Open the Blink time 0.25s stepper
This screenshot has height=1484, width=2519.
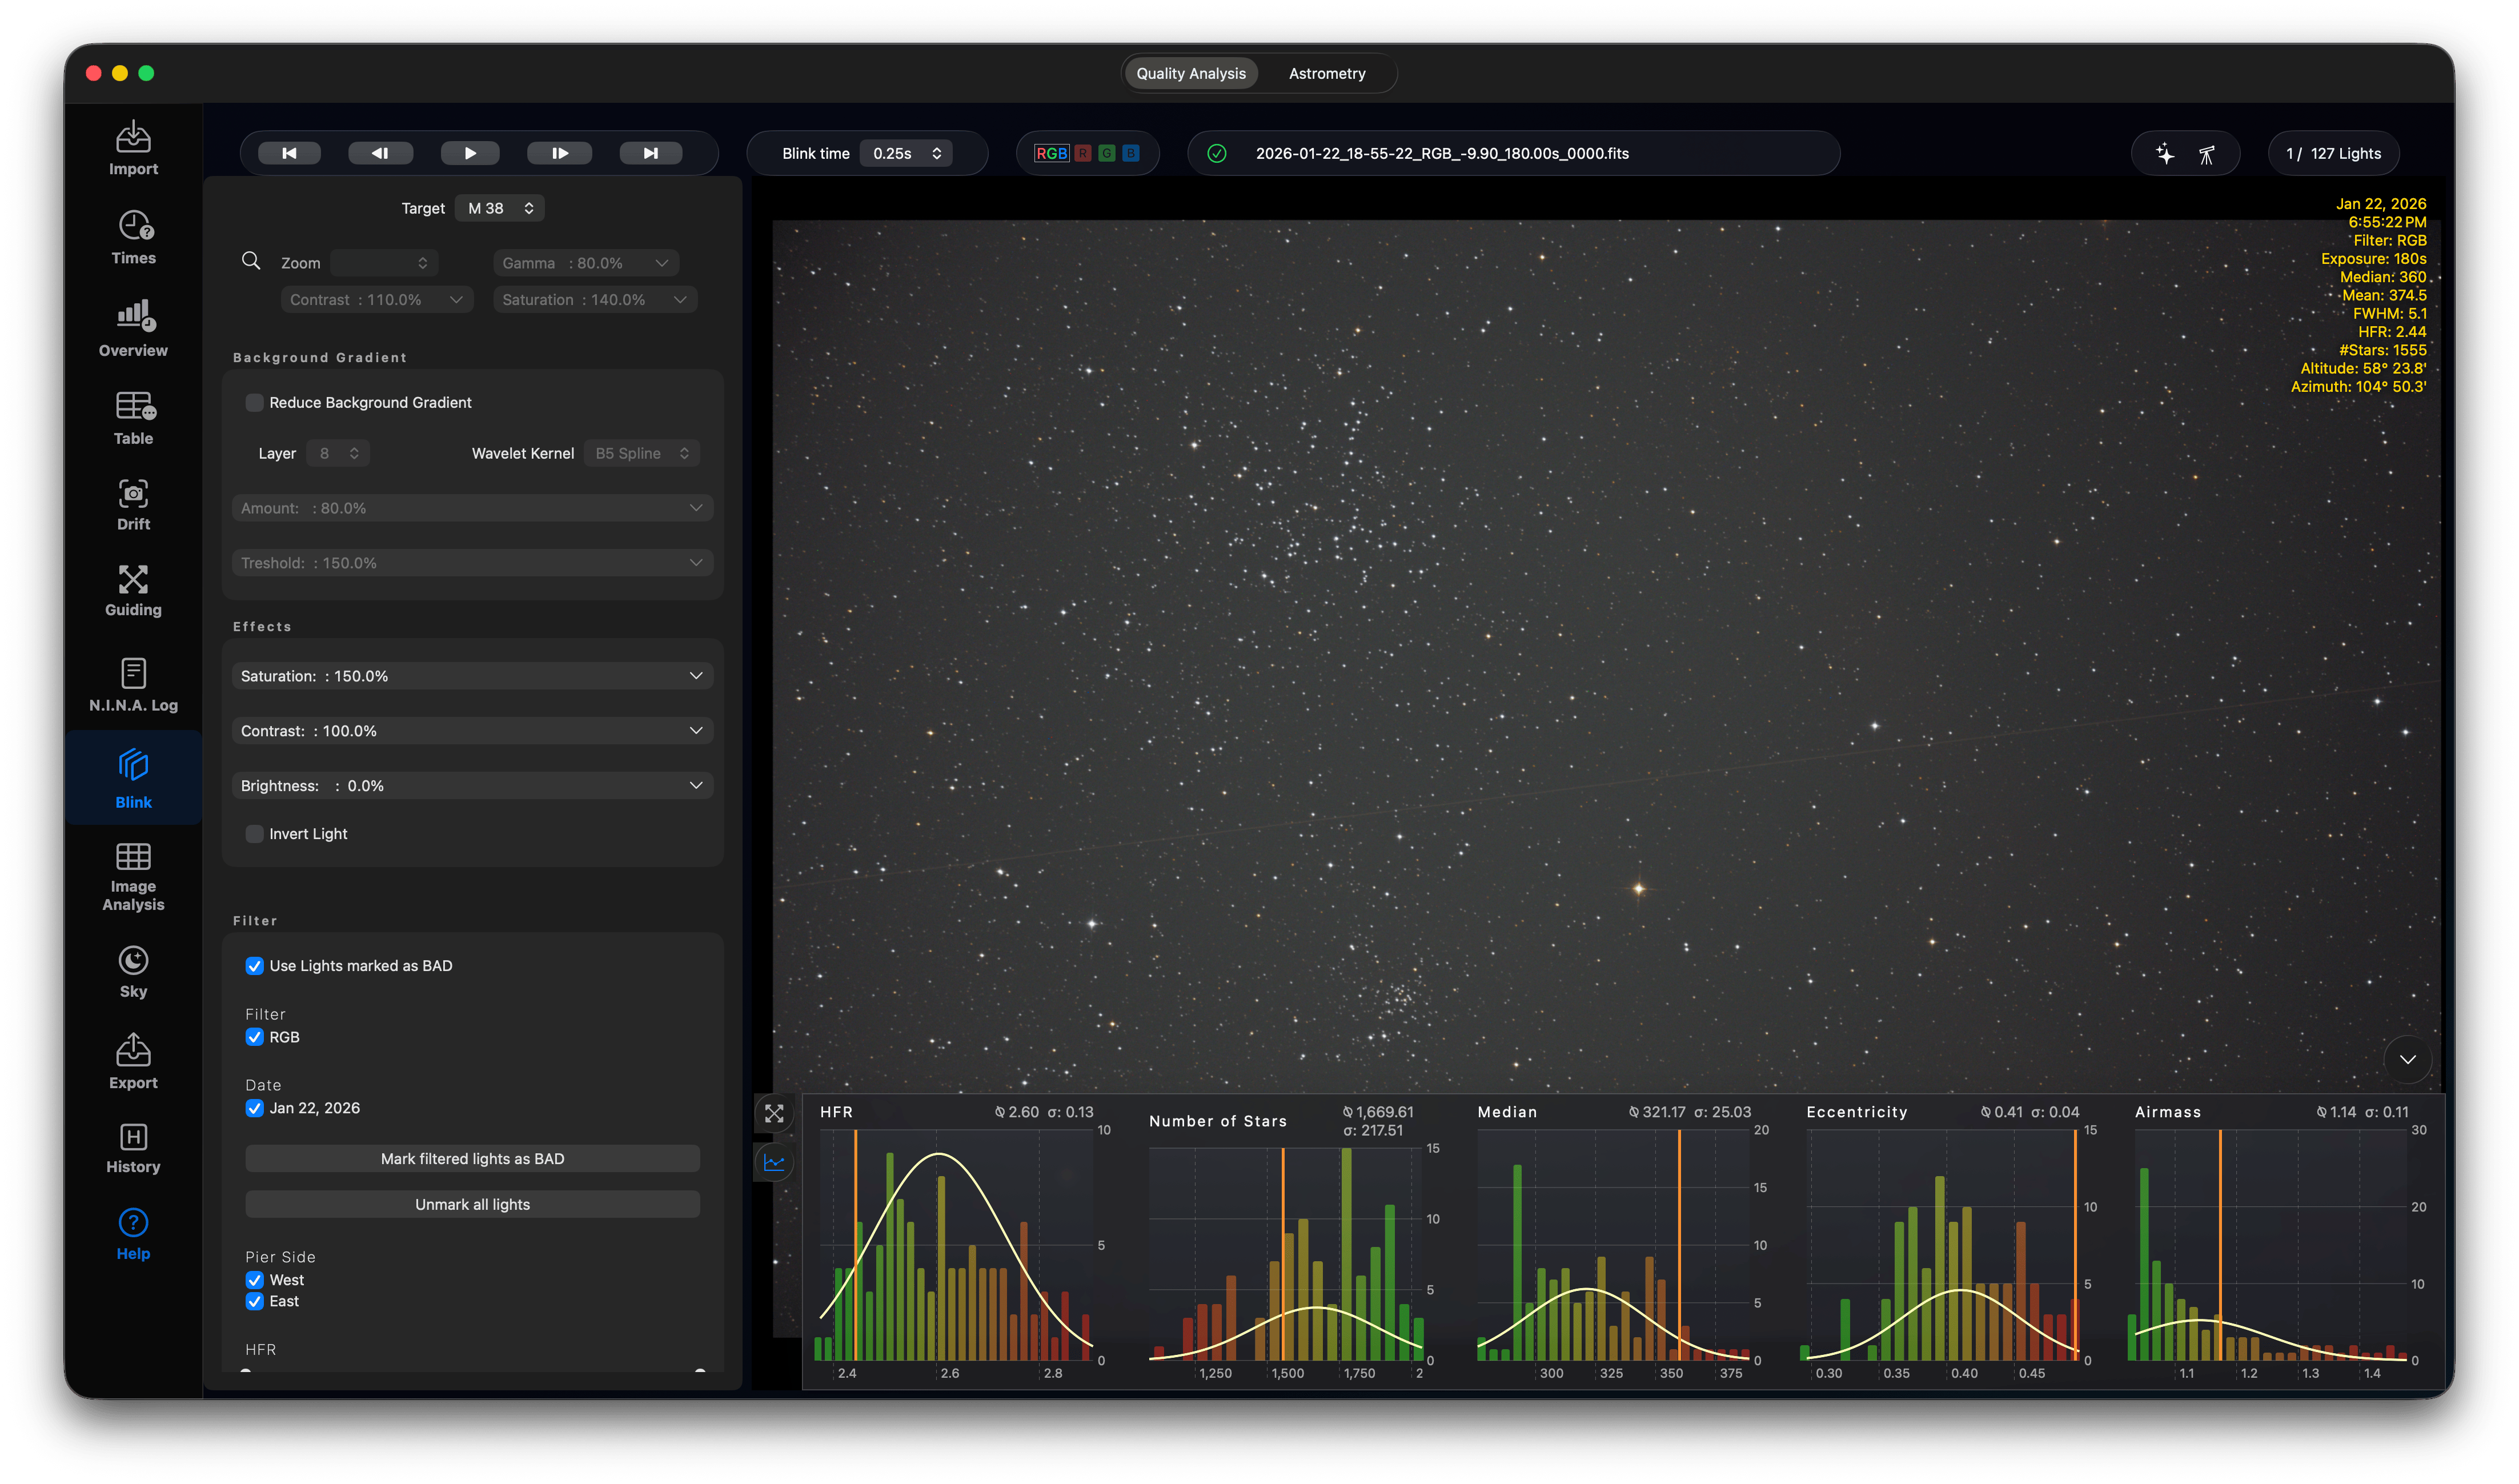(906, 153)
